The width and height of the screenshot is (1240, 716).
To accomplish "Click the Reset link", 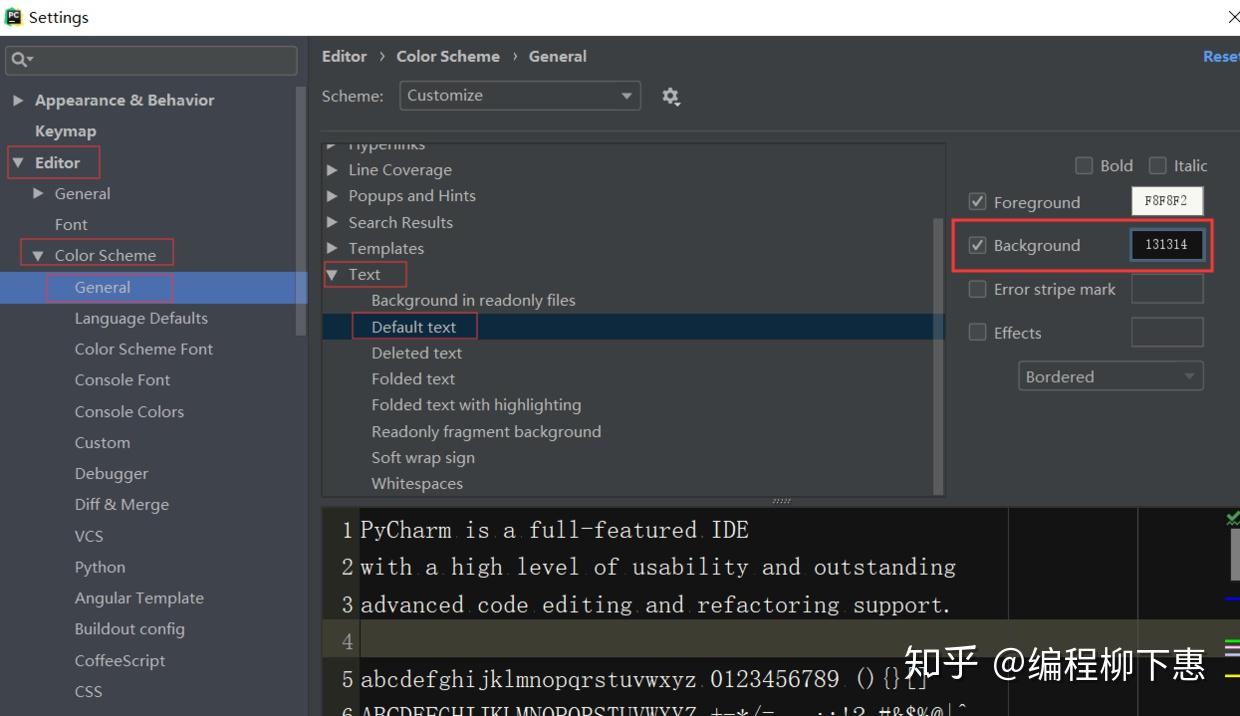I will click(1221, 56).
